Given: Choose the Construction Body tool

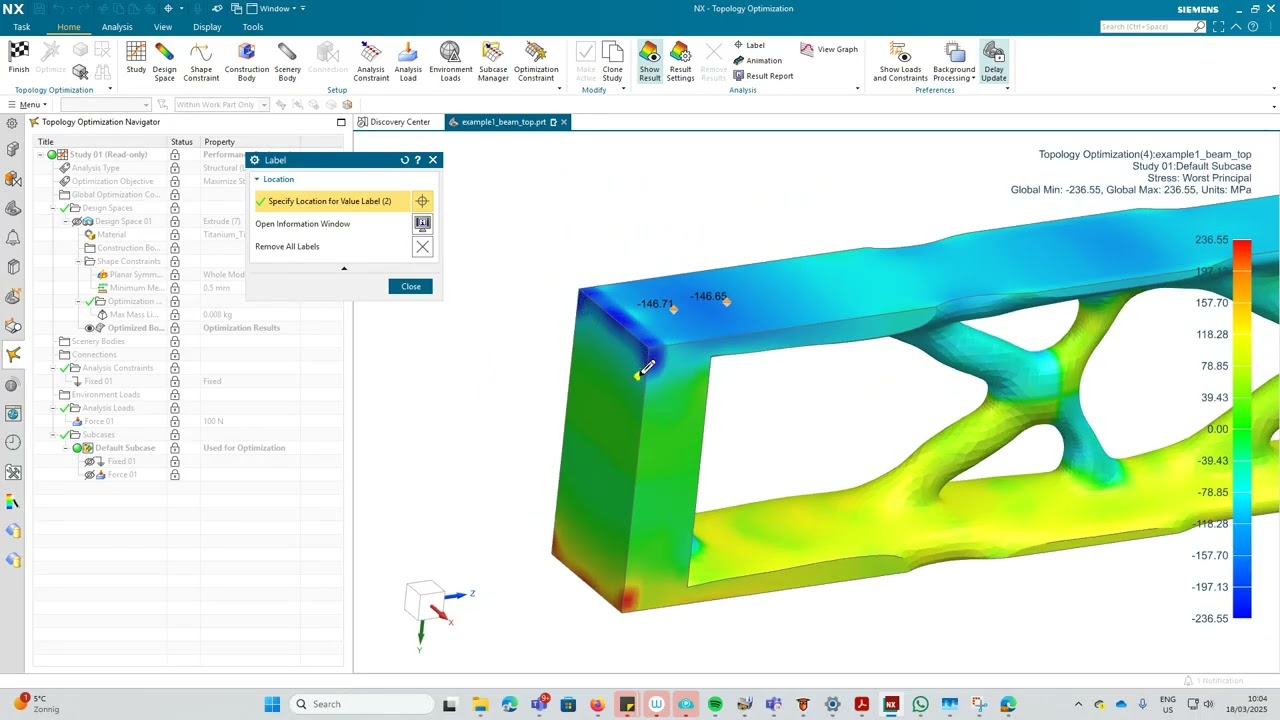Looking at the screenshot, I should click(246, 60).
